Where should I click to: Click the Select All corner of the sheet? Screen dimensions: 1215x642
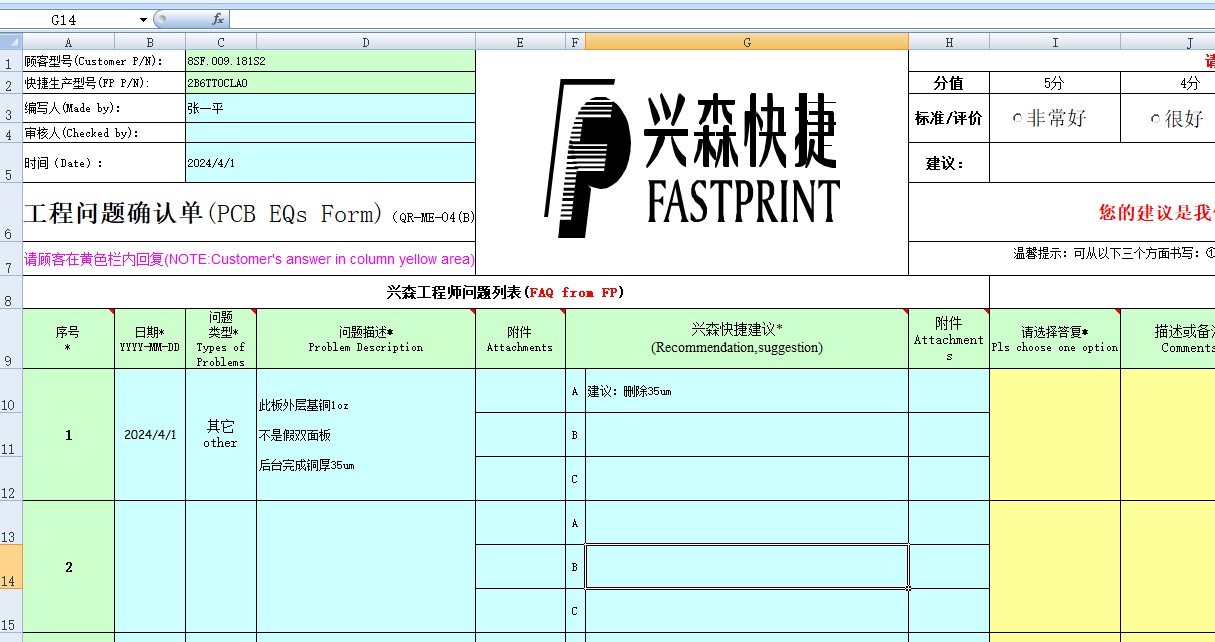click(x=11, y=42)
